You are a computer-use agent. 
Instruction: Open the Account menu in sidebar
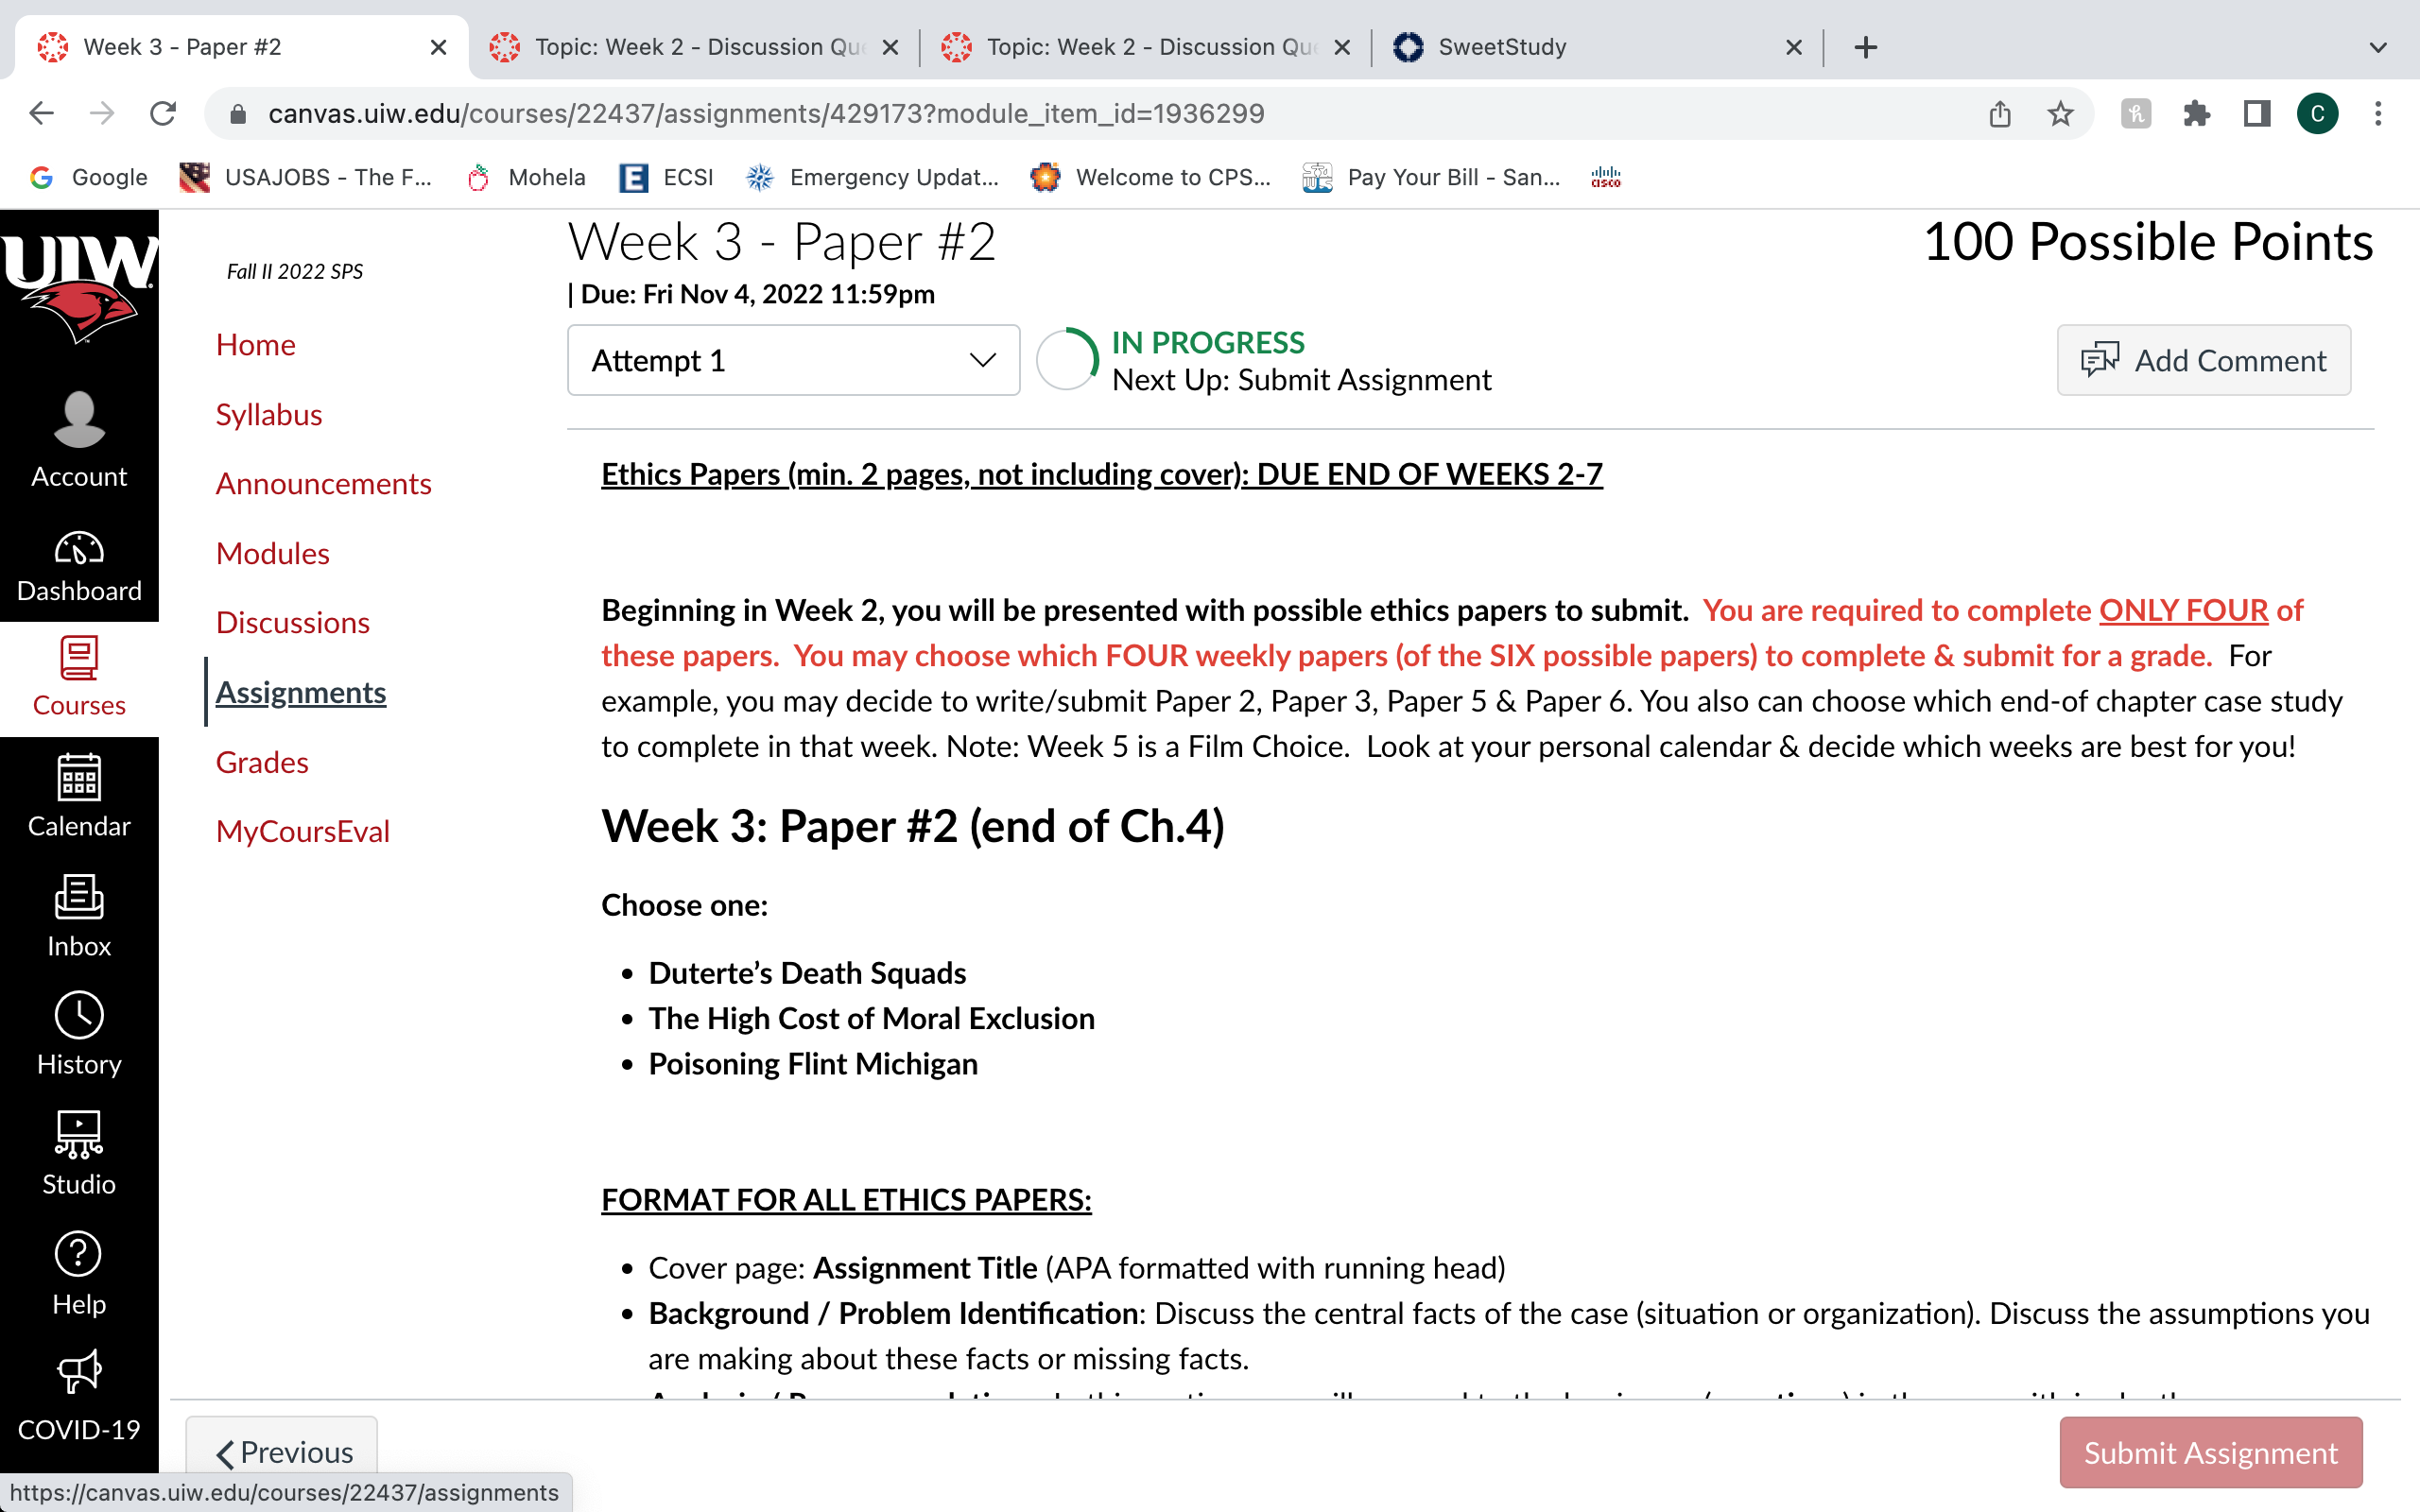79,440
